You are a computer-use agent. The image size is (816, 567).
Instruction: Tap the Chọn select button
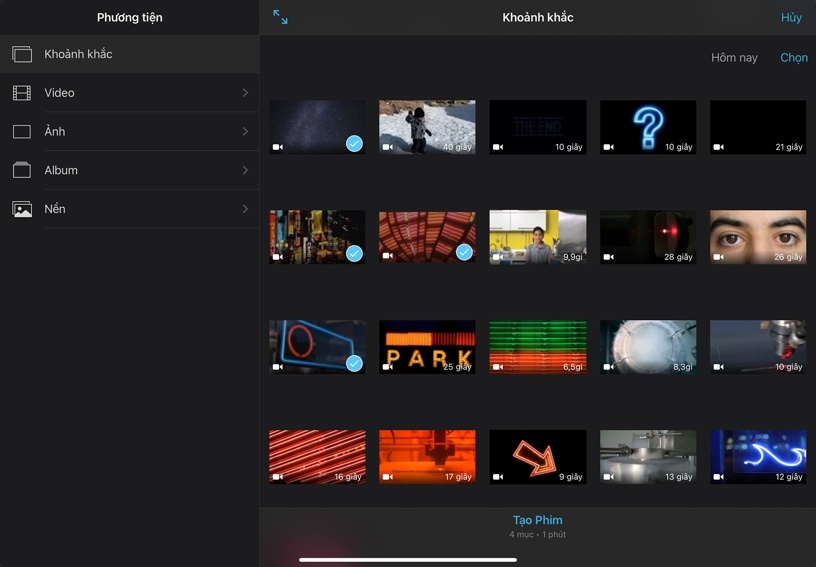coord(793,58)
